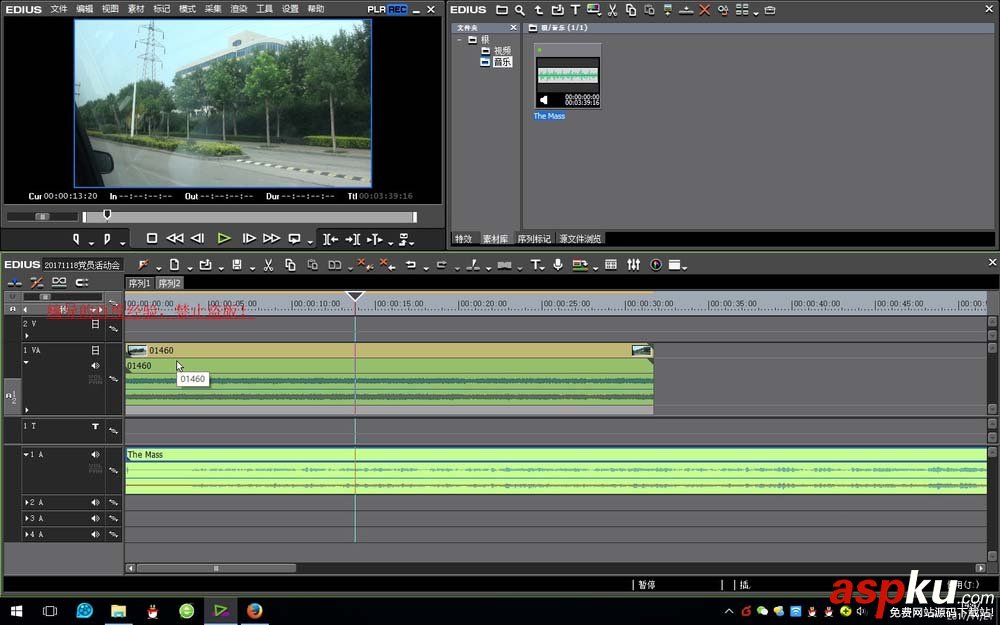Screen dimensions: 1000x625
Task: Switch to the 特效 tab in bin panel
Action: [x=464, y=239]
